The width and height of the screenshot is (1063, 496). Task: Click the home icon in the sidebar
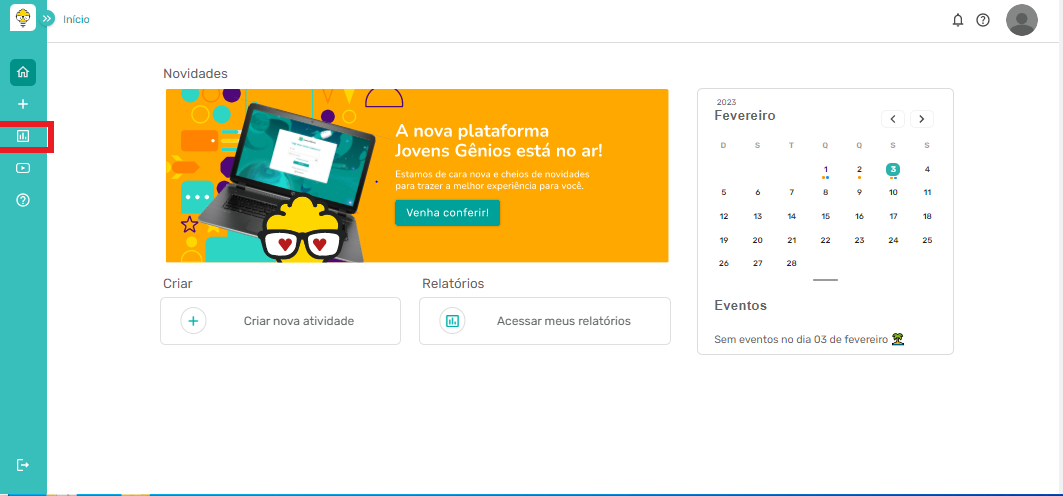(23, 72)
